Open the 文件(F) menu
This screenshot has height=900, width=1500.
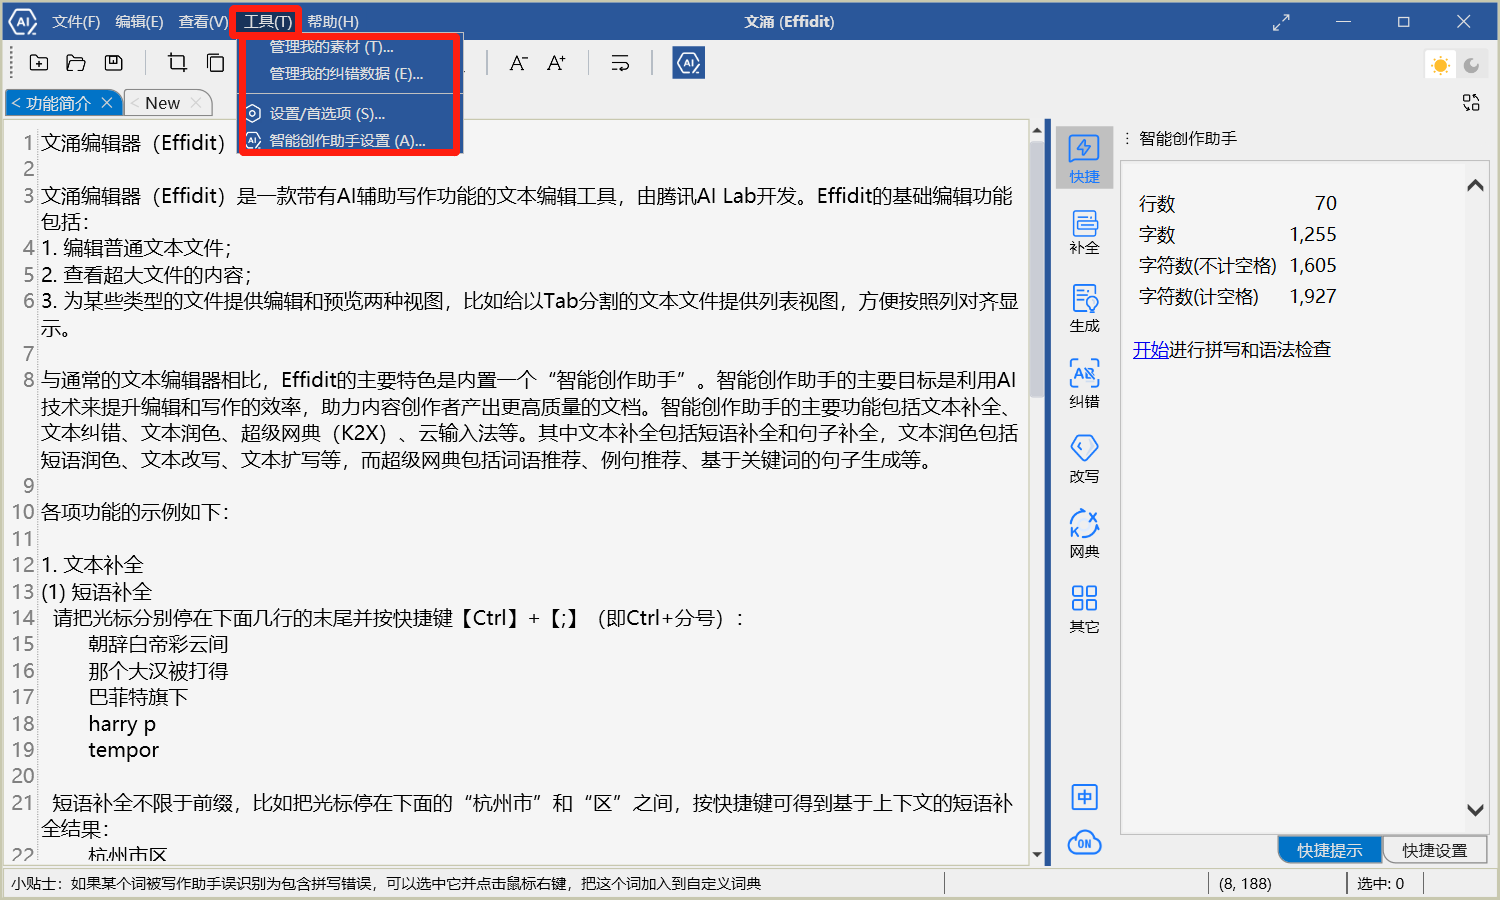(76, 22)
